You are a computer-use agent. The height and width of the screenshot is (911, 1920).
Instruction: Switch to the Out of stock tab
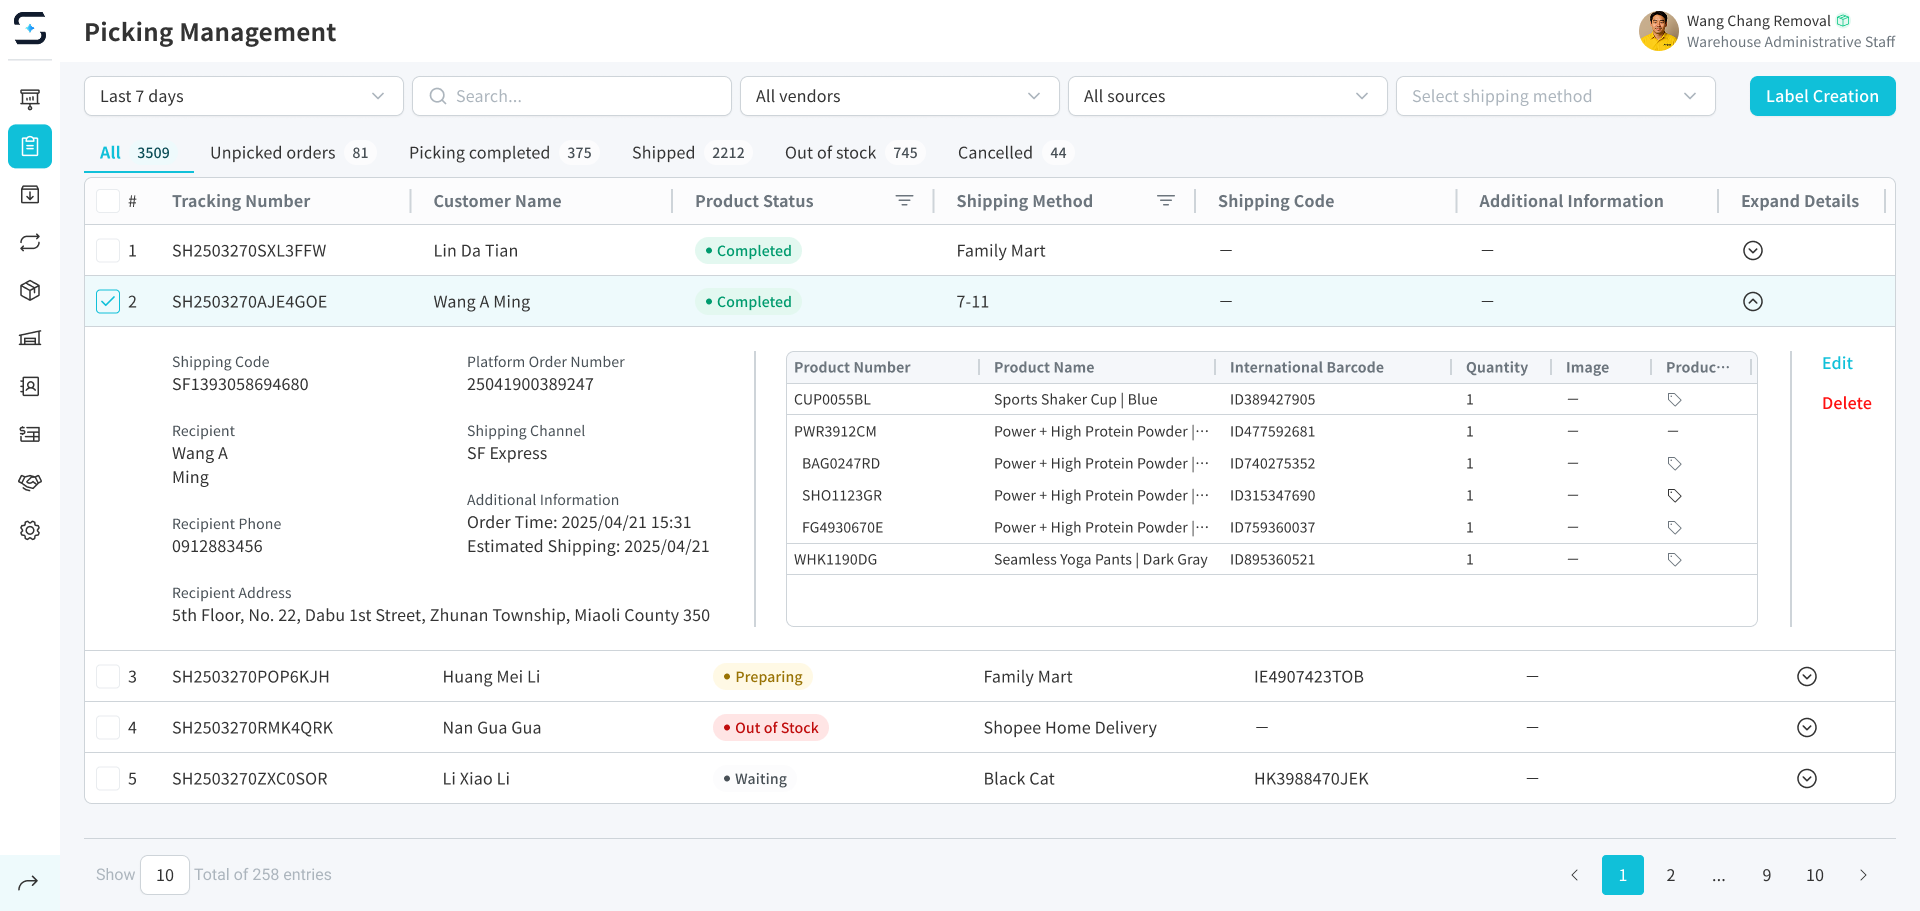[x=830, y=153]
